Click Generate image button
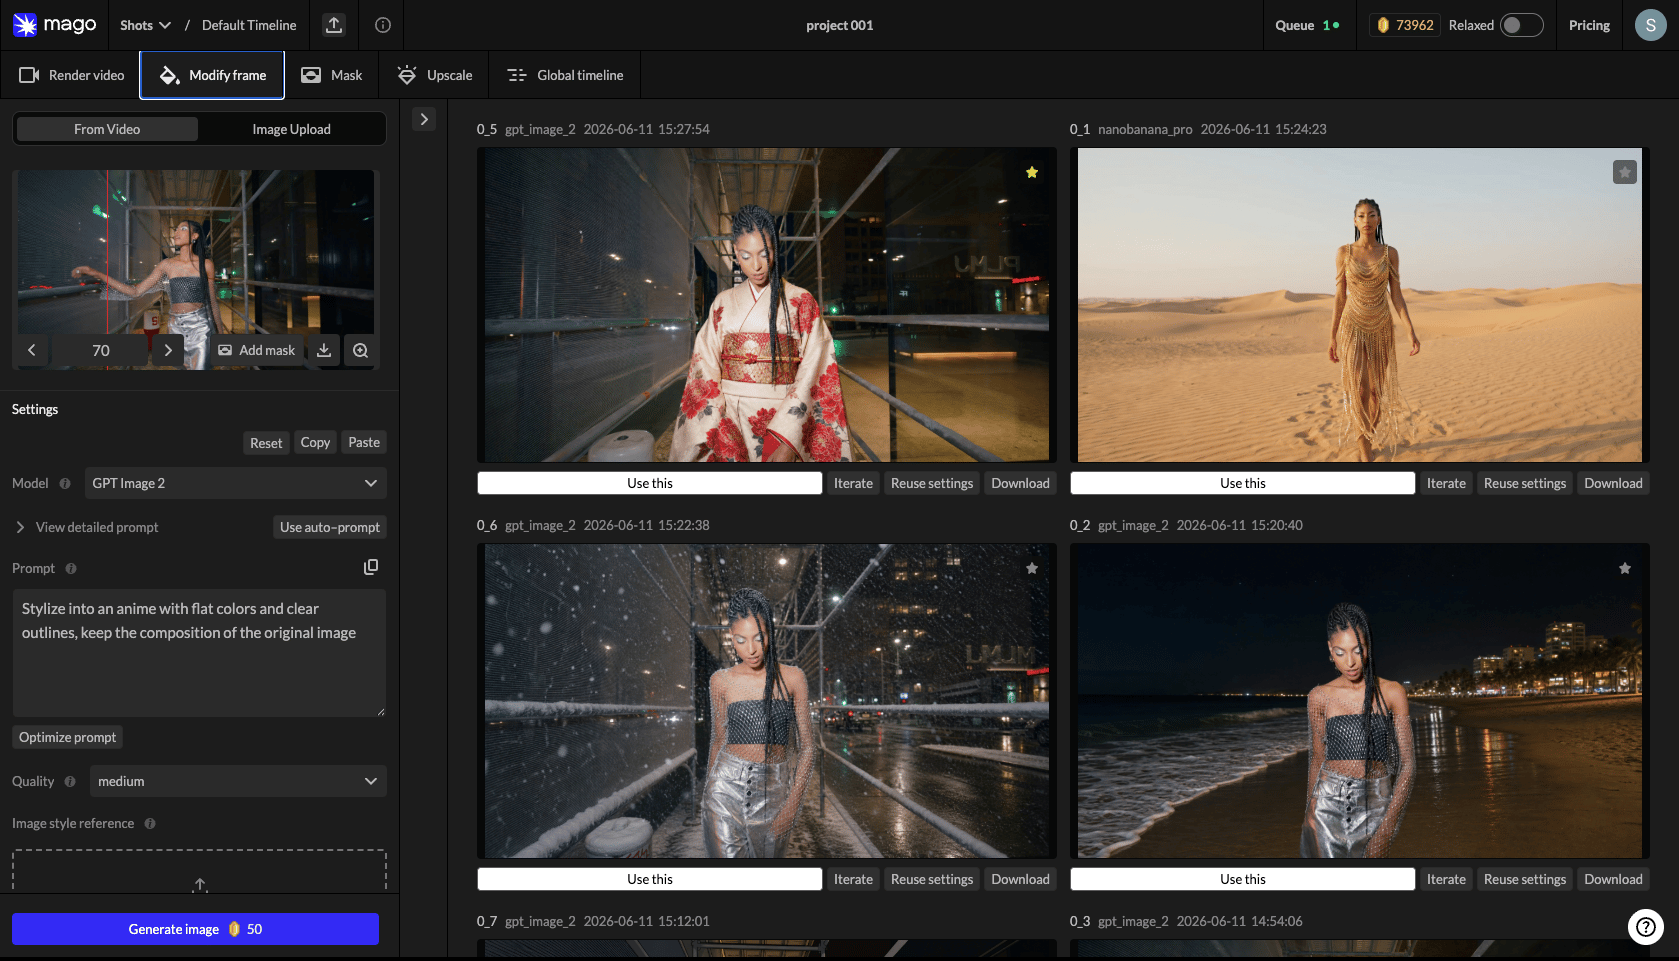 pos(195,929)
